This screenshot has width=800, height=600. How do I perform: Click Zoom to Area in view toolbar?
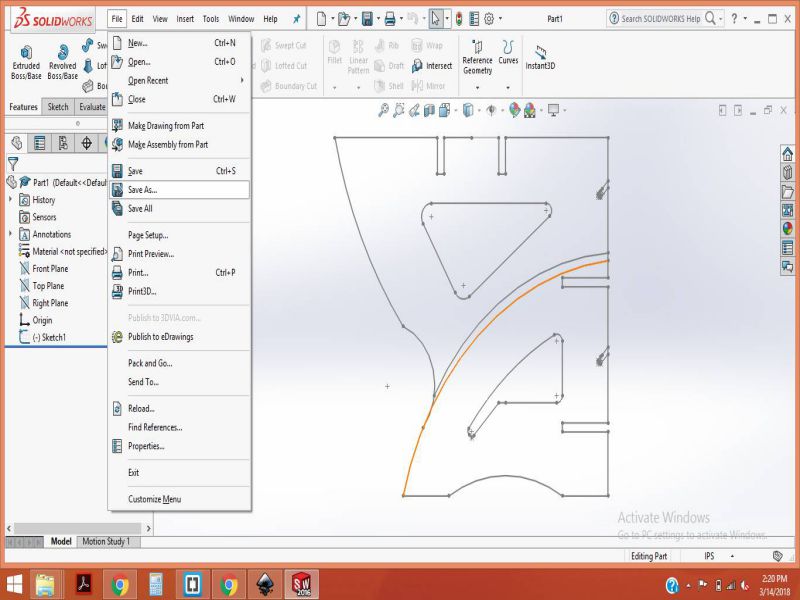(399, 110)
